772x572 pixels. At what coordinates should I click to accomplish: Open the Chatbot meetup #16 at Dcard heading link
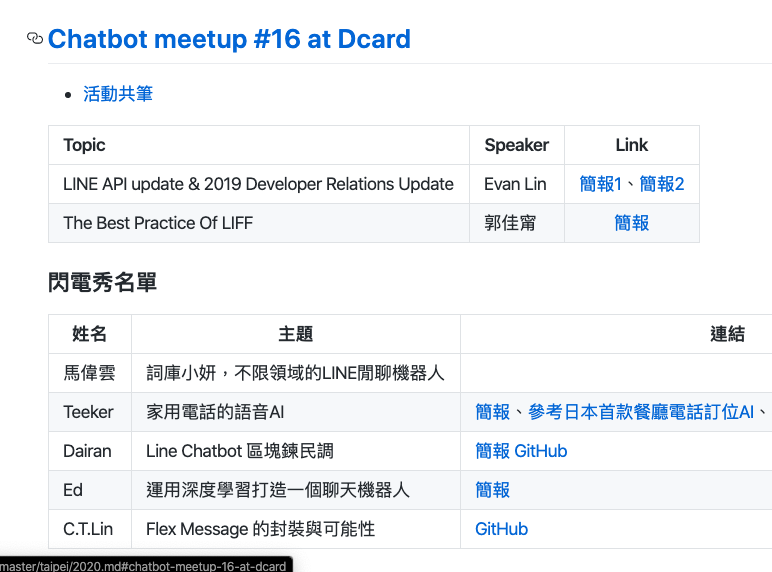pyautogui.click(x=229, y=39)
